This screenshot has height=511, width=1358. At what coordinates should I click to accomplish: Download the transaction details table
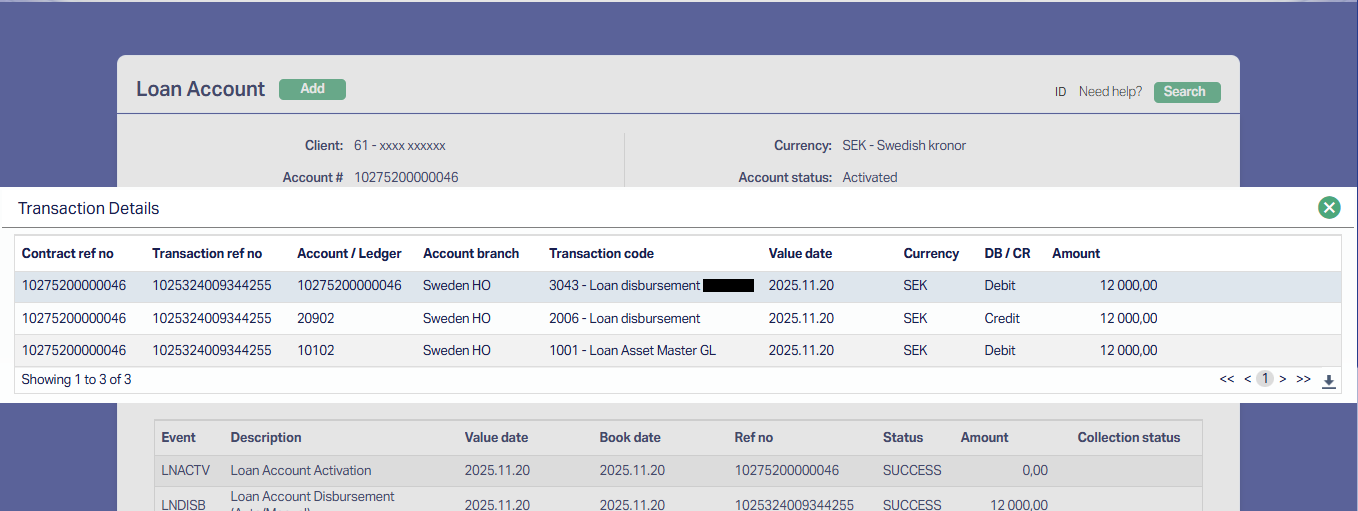[x=1328, y=380]
